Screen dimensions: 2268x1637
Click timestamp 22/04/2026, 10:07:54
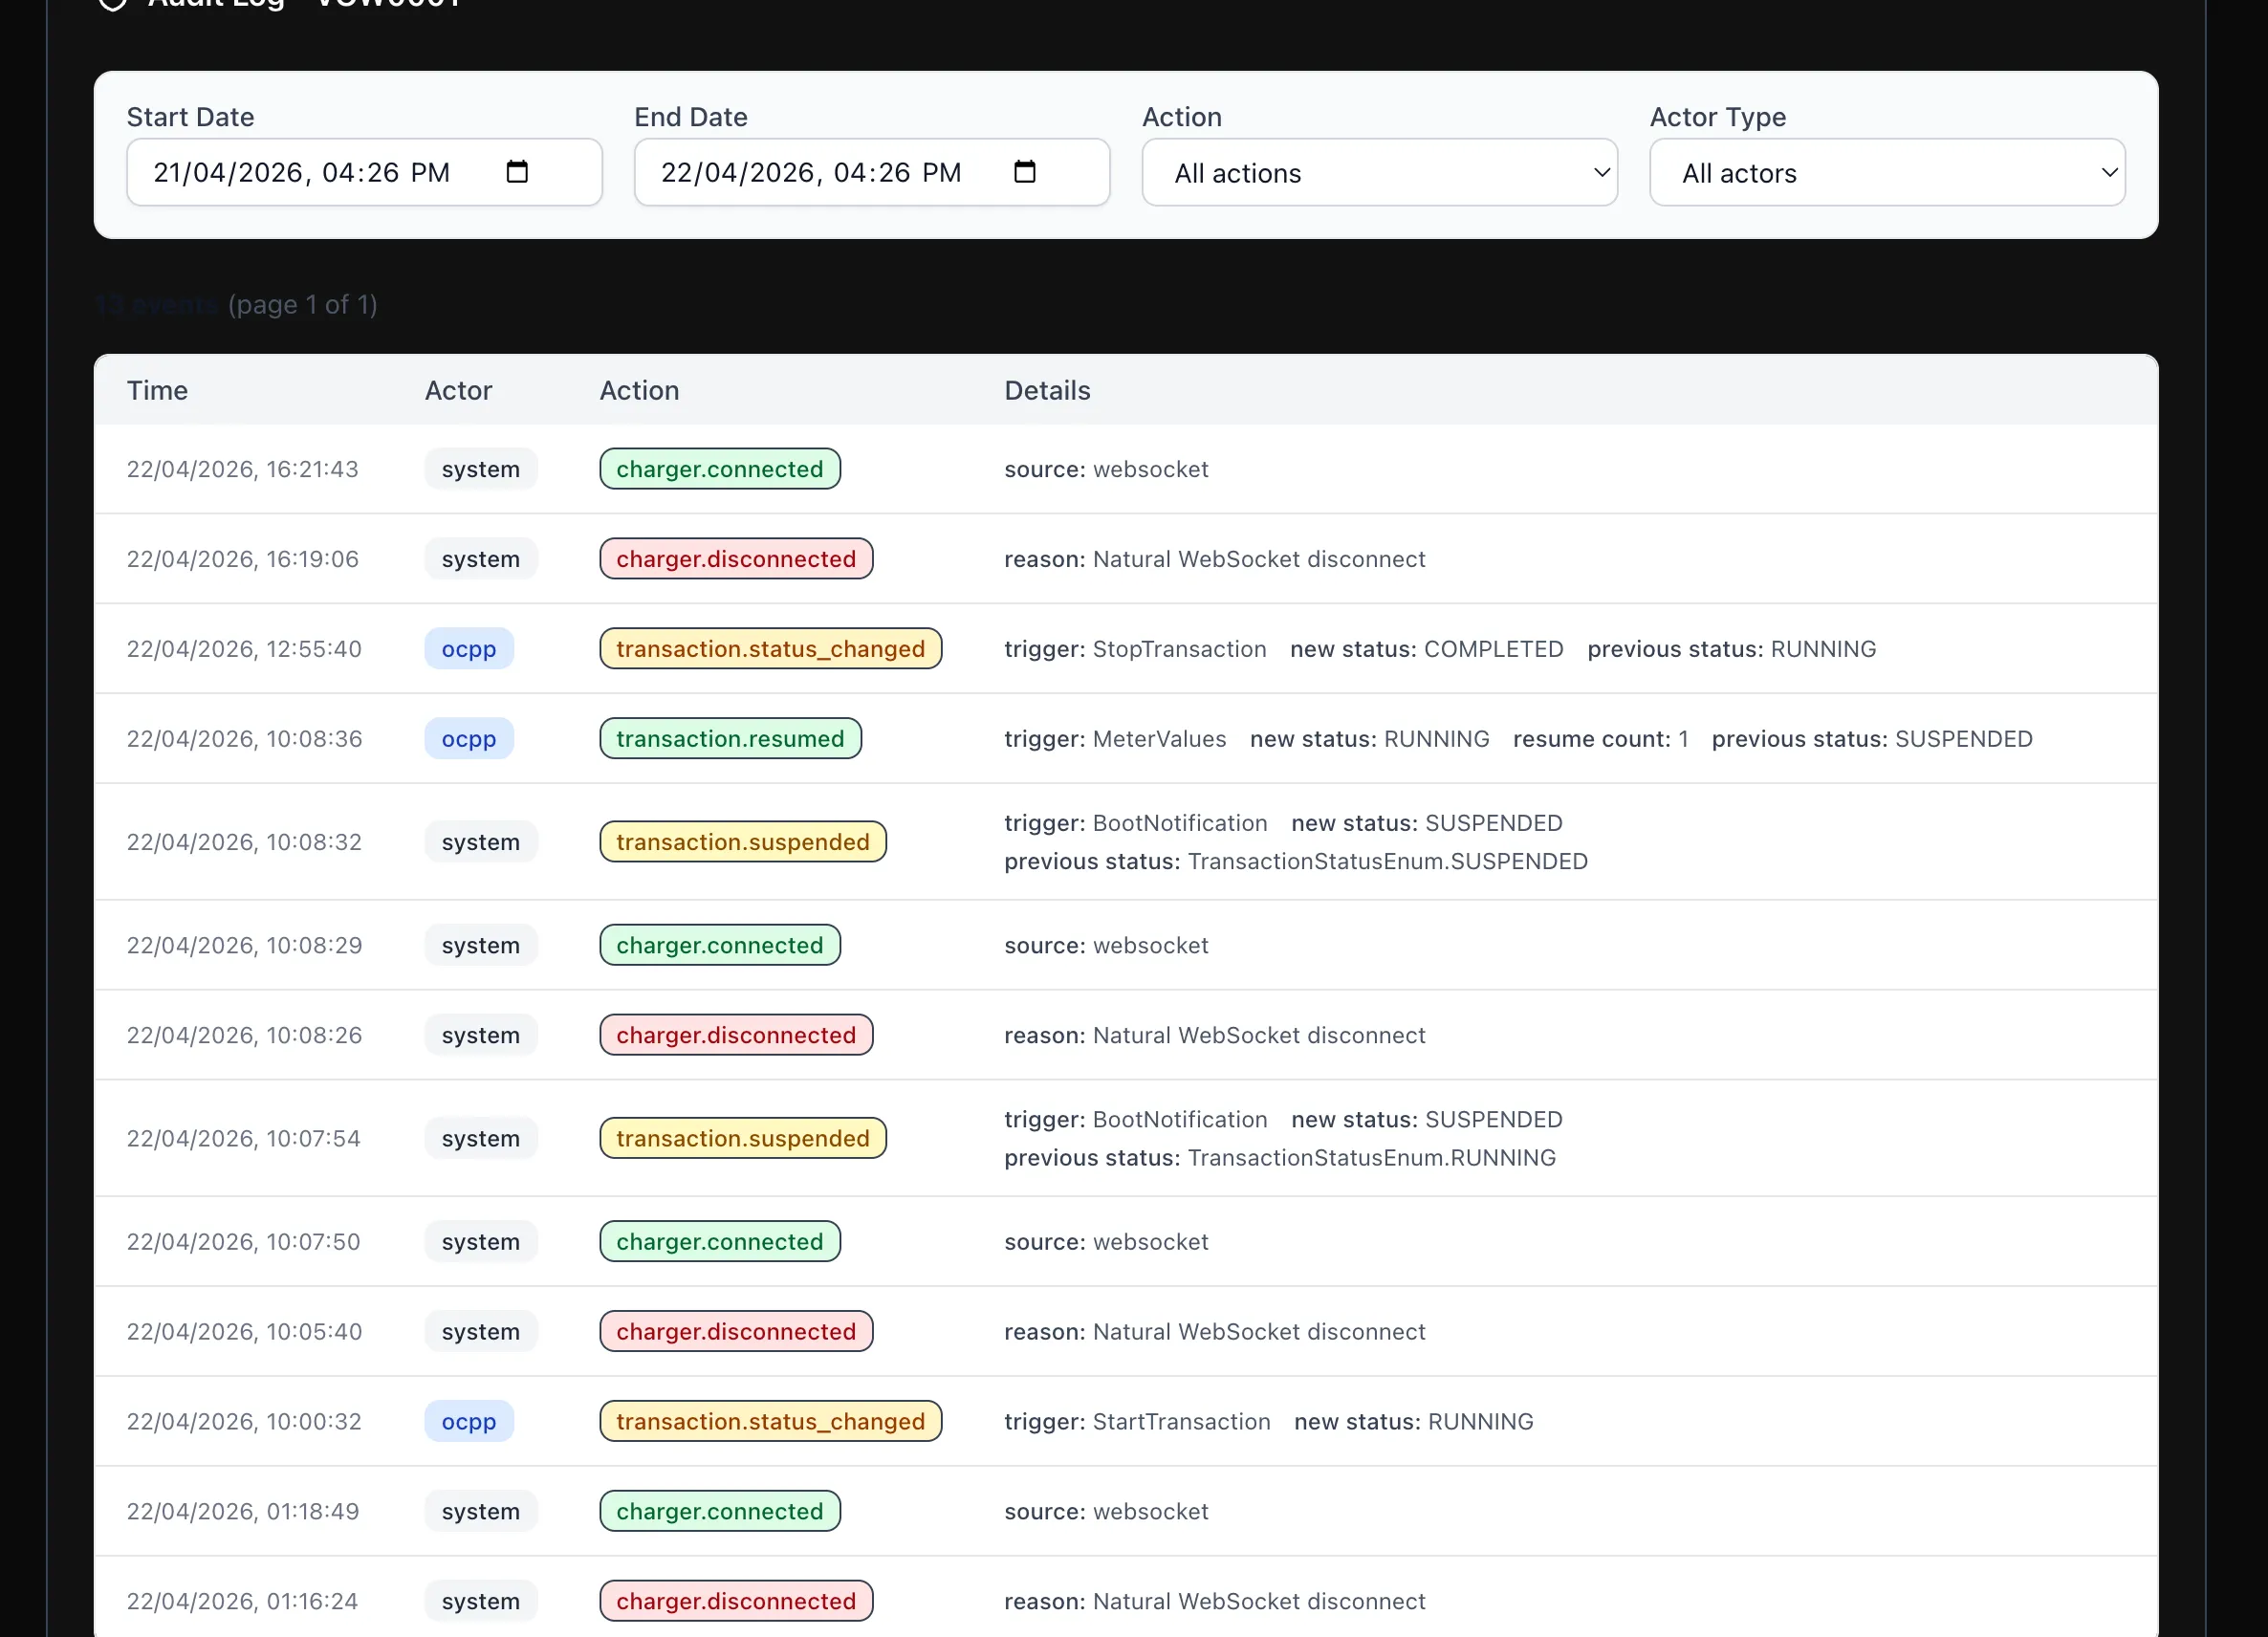pyautogui.click(x=243, y=1138)
